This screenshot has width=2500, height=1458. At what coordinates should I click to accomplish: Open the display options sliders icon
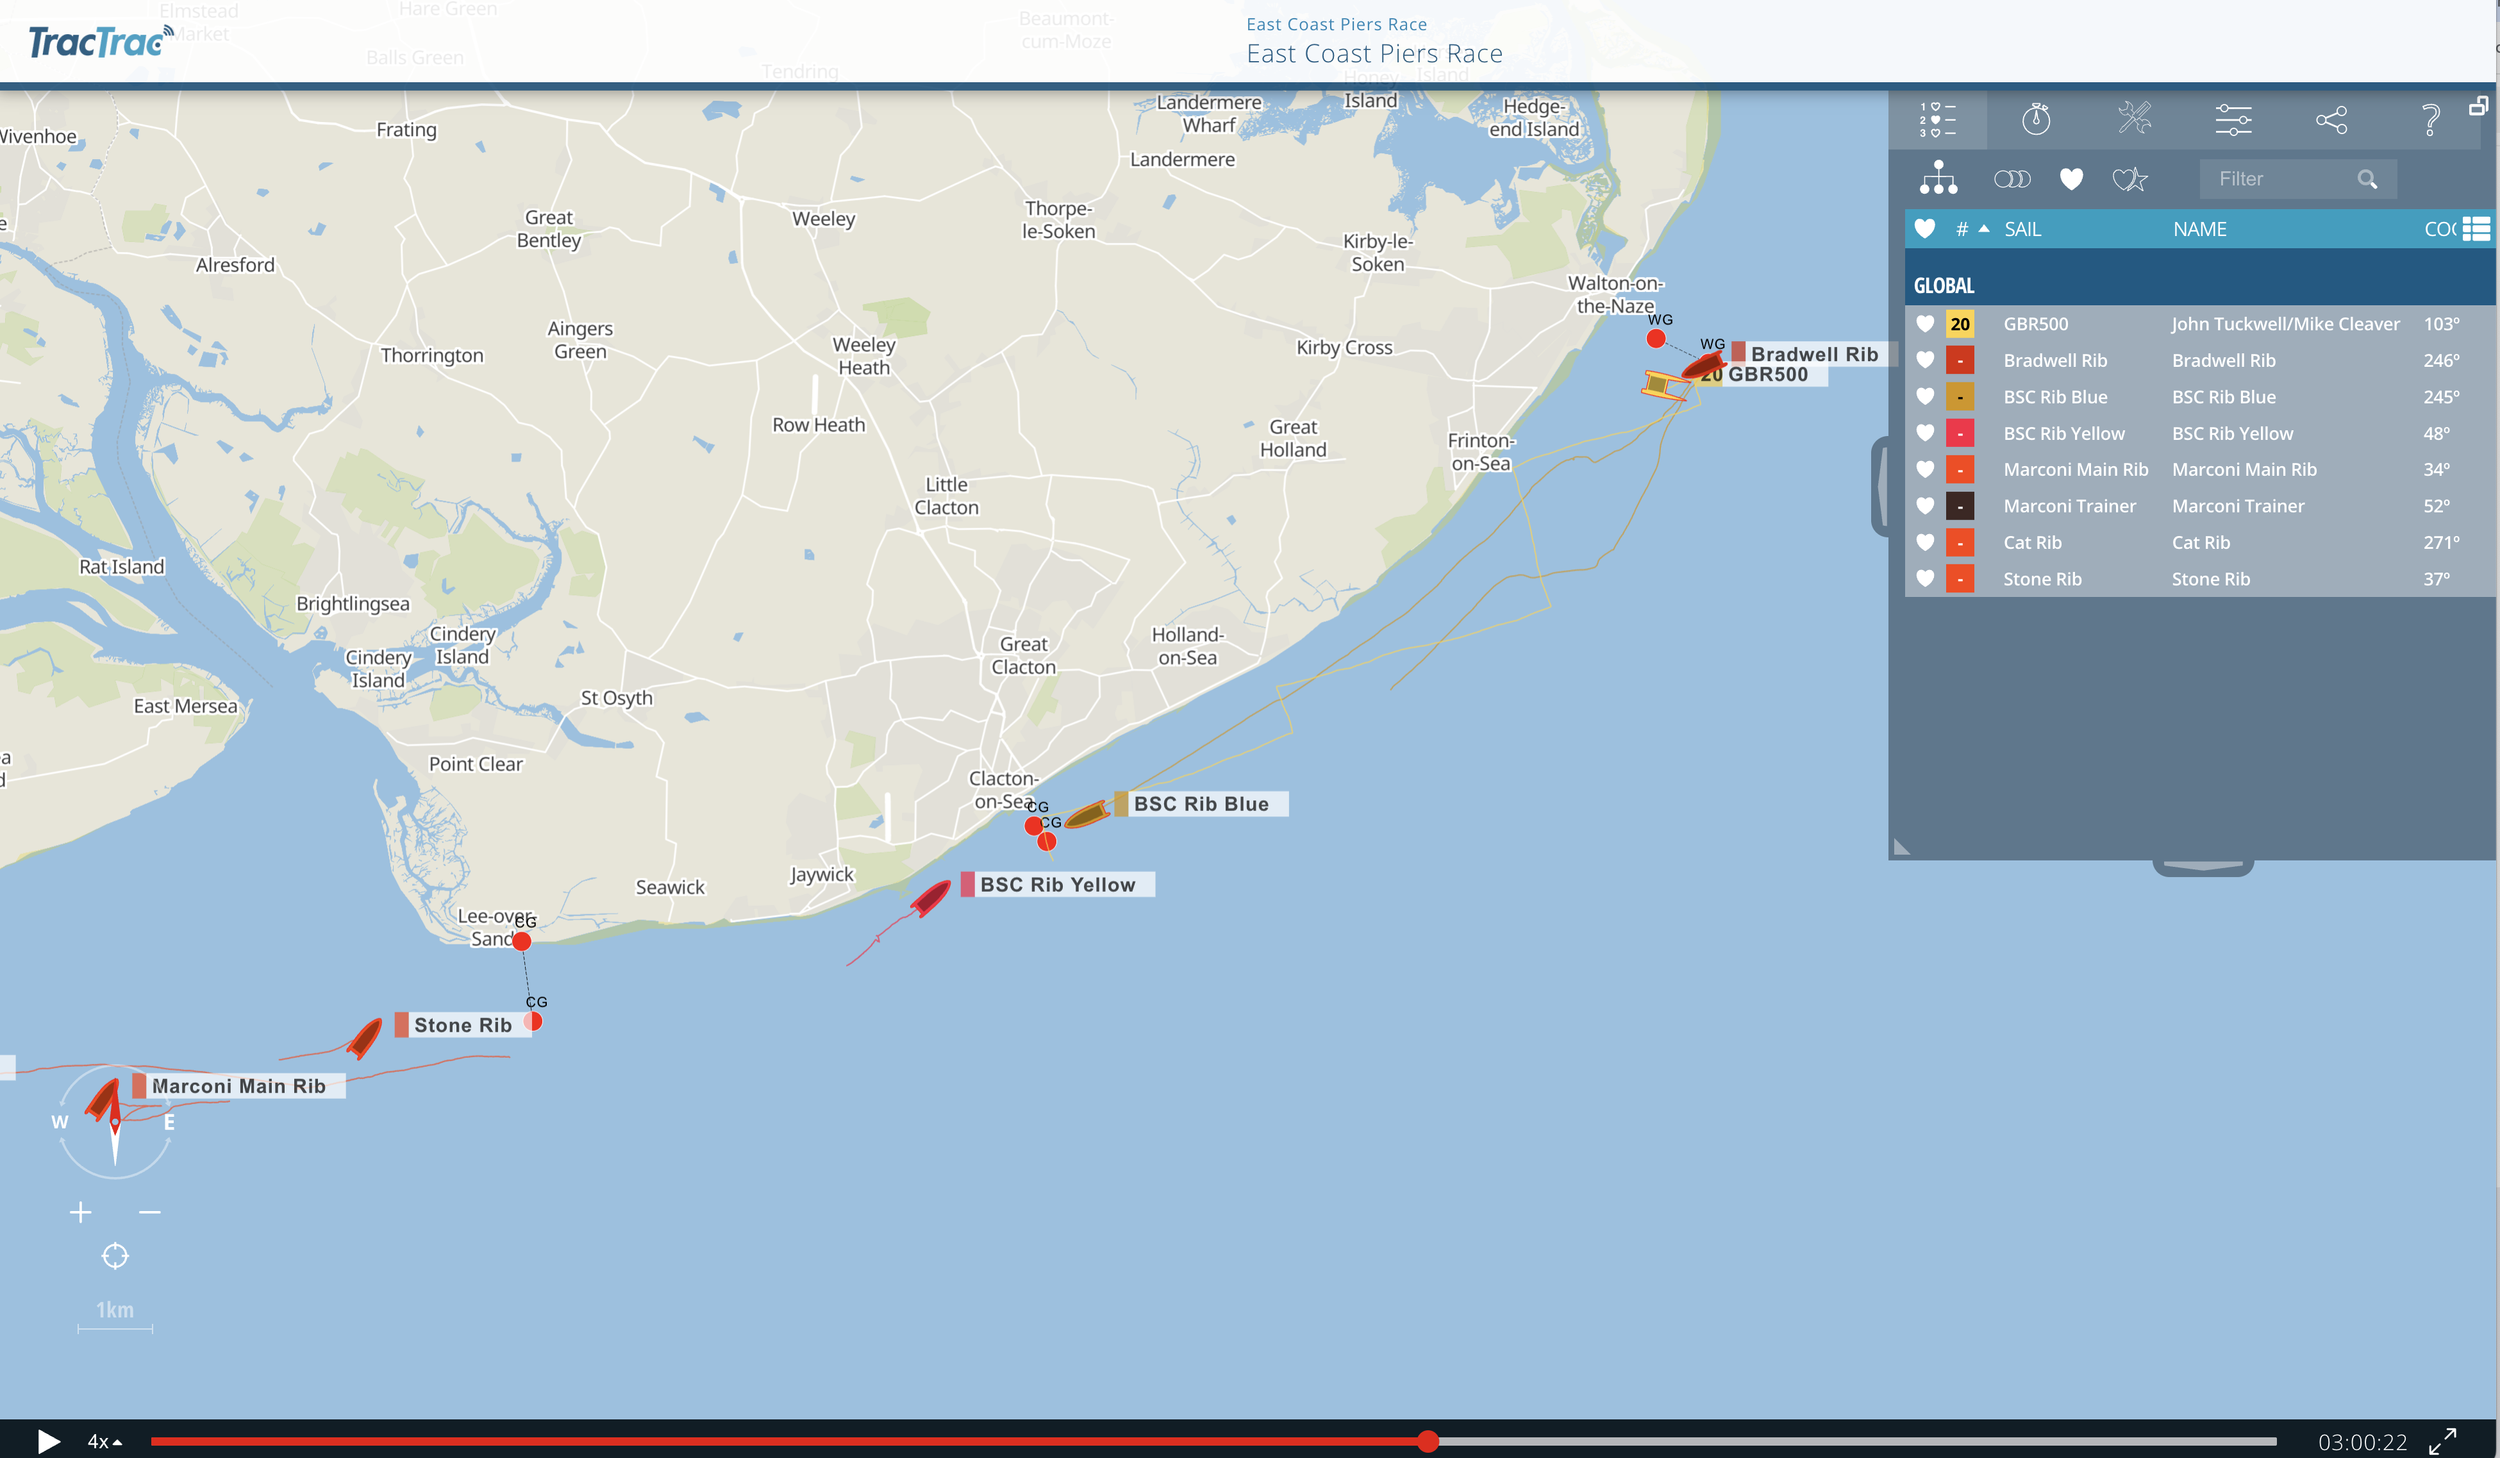pos(2235,120)
